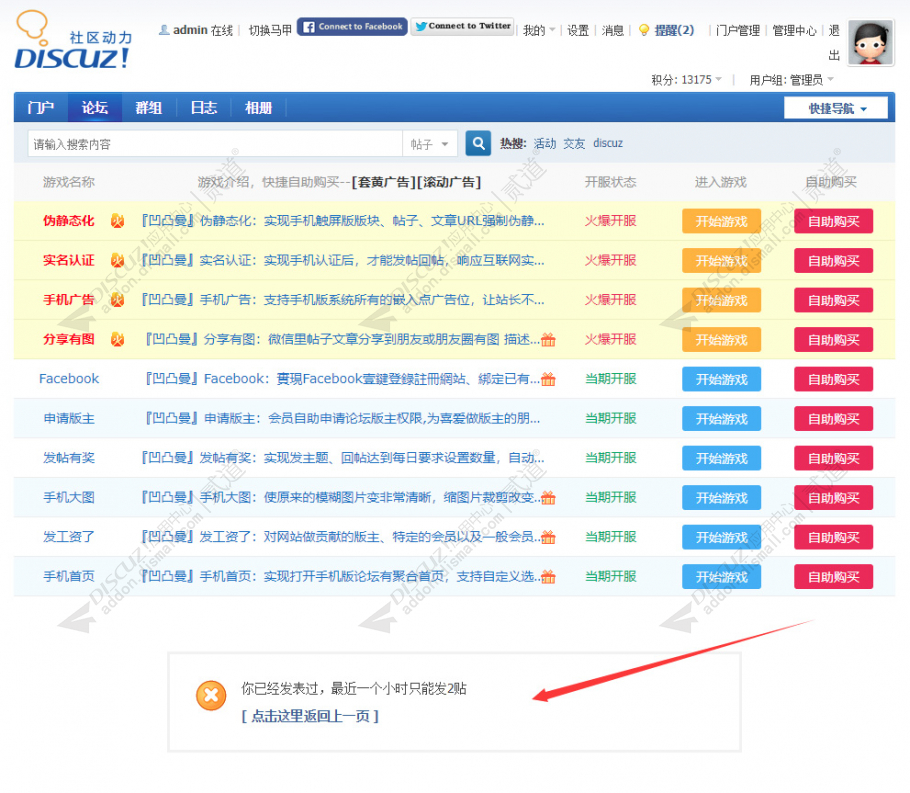Screen dimensions: 910x793
Task: Open the 帖子 search type dropdown
Action: click(430, 143)
